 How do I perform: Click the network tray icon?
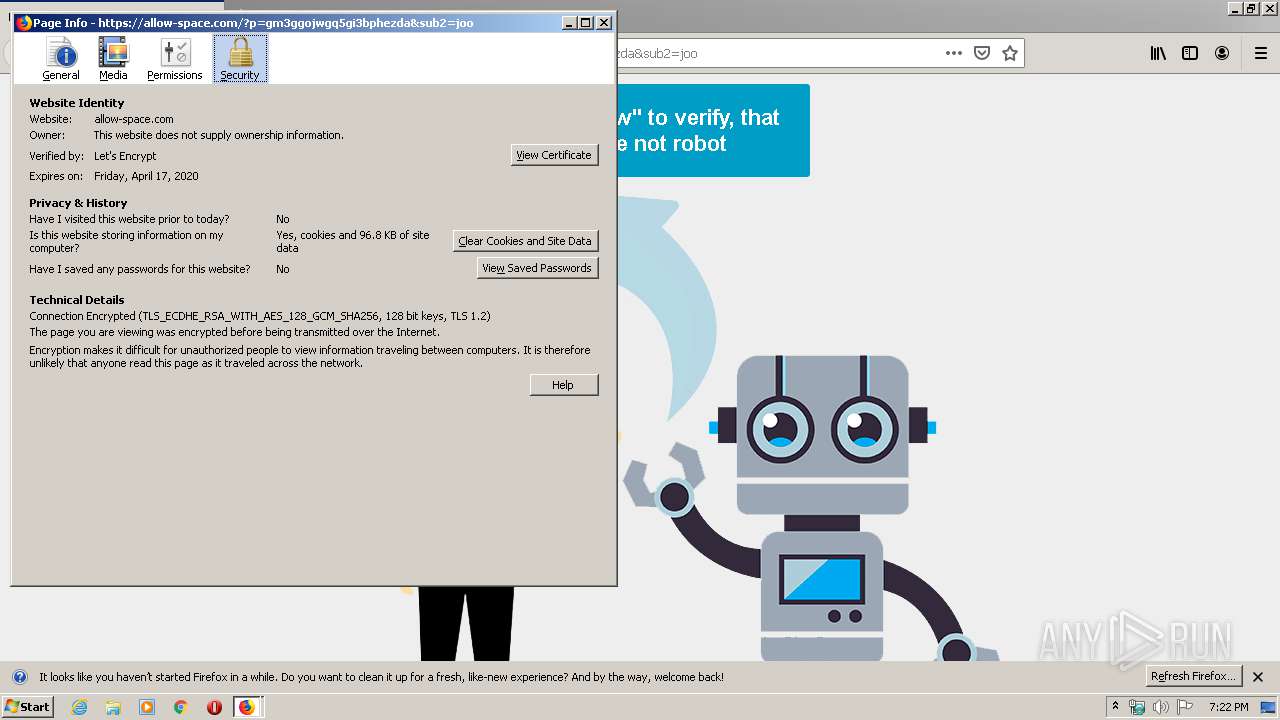tap(1137, 707)
